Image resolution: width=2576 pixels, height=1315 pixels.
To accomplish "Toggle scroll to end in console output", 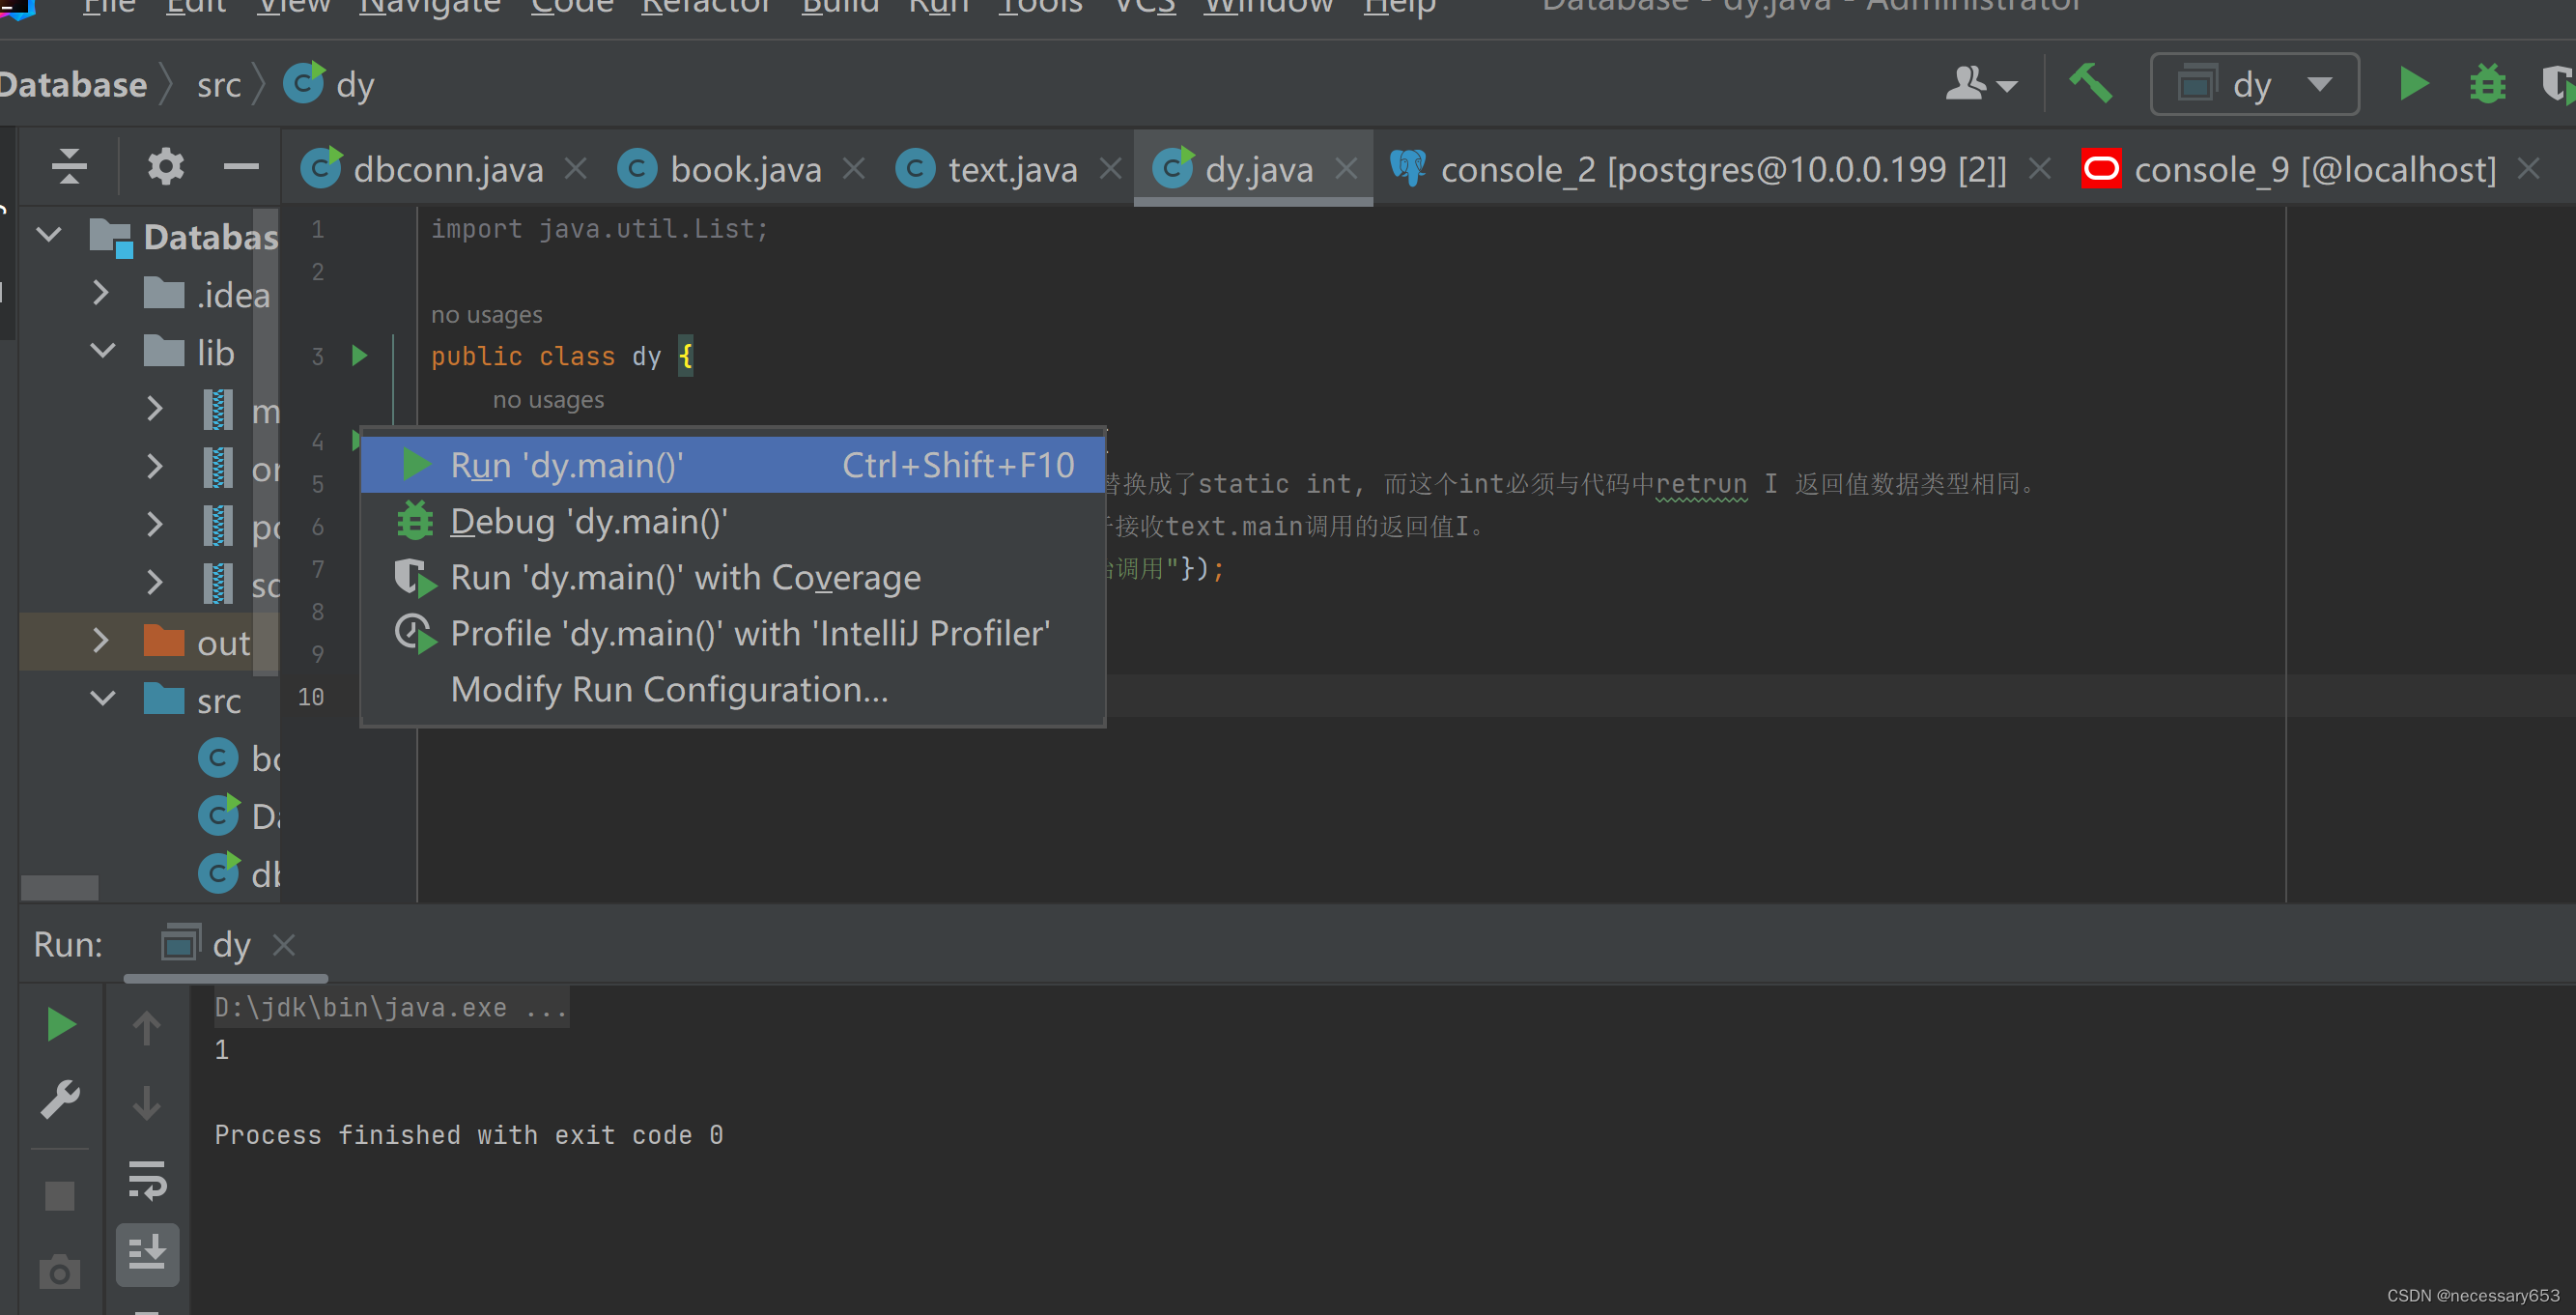I will (148, 1254).
